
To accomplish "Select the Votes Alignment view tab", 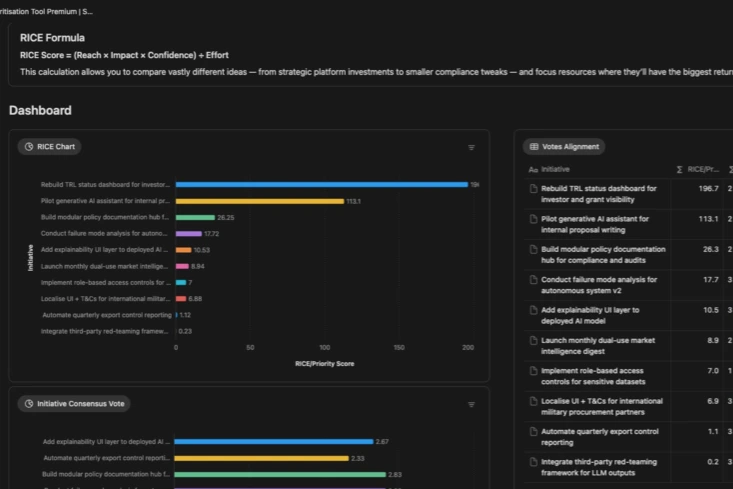I will [564, 147].
